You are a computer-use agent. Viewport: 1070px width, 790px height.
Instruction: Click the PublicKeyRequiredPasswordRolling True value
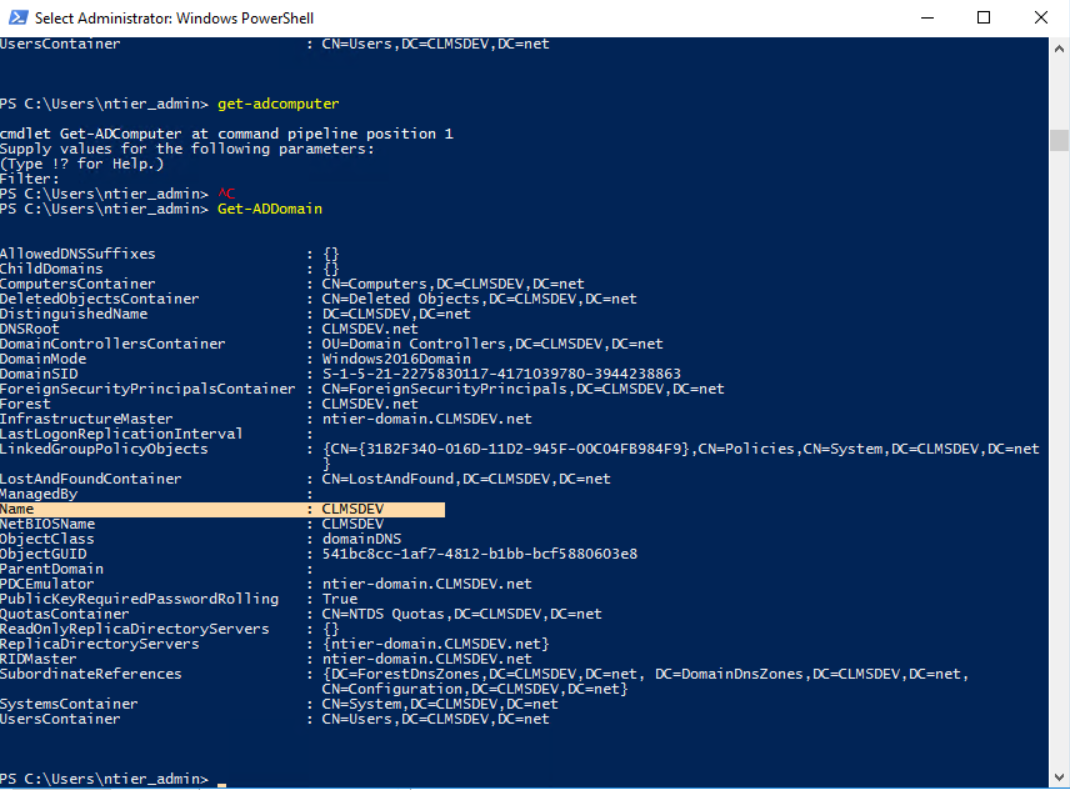(x=340, y=599)
